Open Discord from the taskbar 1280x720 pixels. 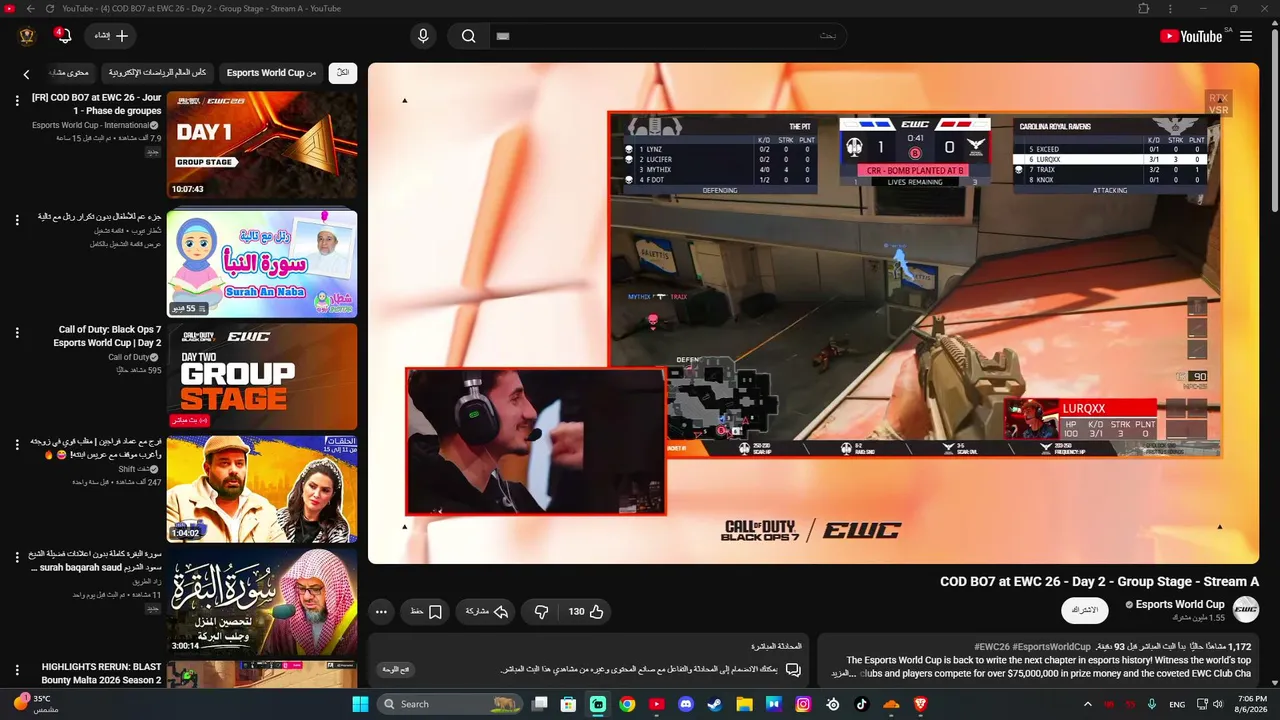685,704
